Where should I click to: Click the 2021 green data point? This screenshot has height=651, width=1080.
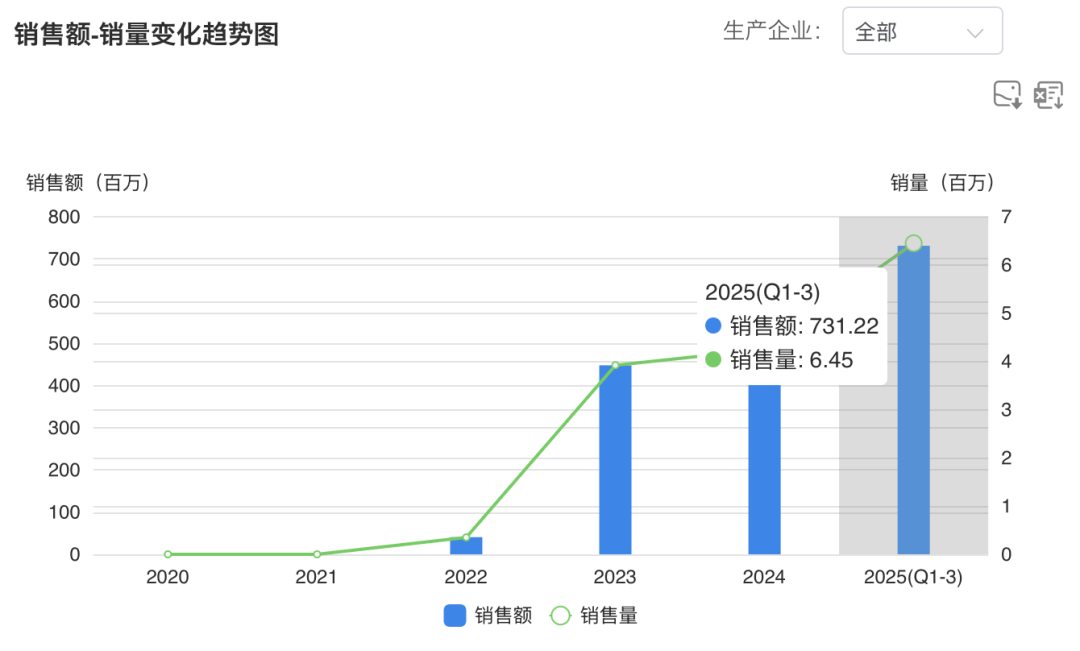click(x=317, y=554)
